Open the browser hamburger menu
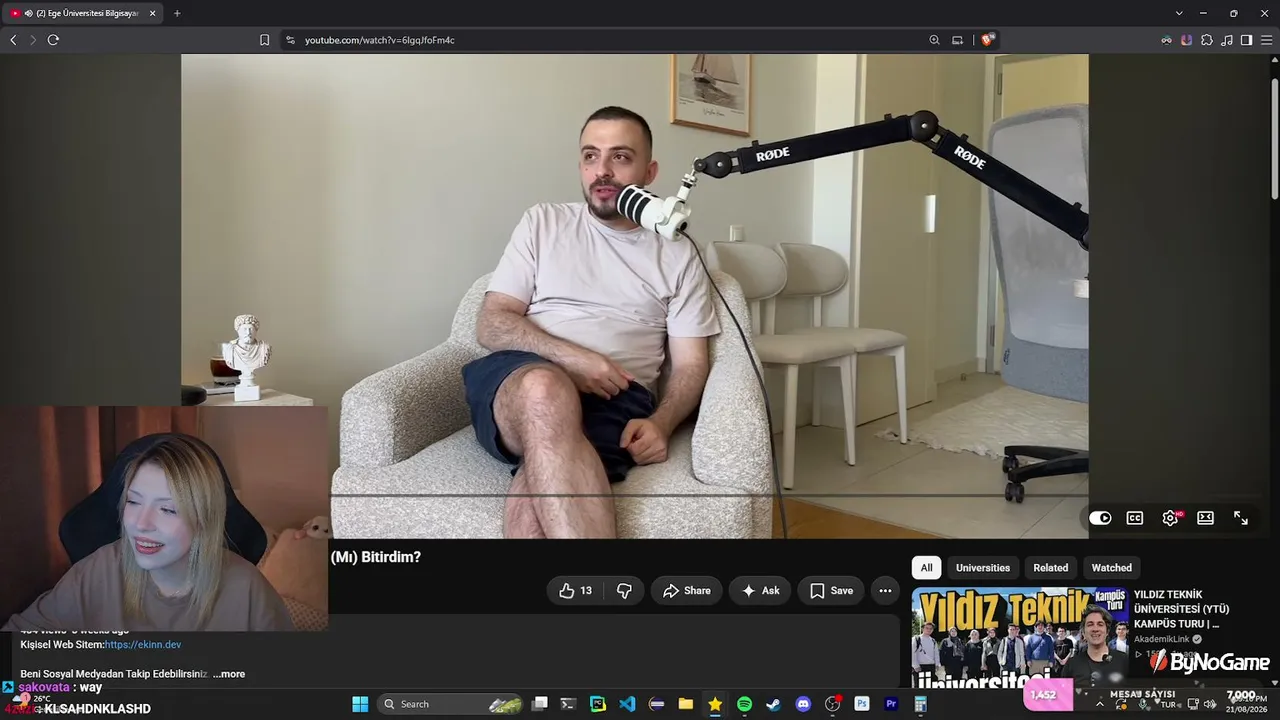Viewport: 1280px width, 720px height. pos(1266,40)
